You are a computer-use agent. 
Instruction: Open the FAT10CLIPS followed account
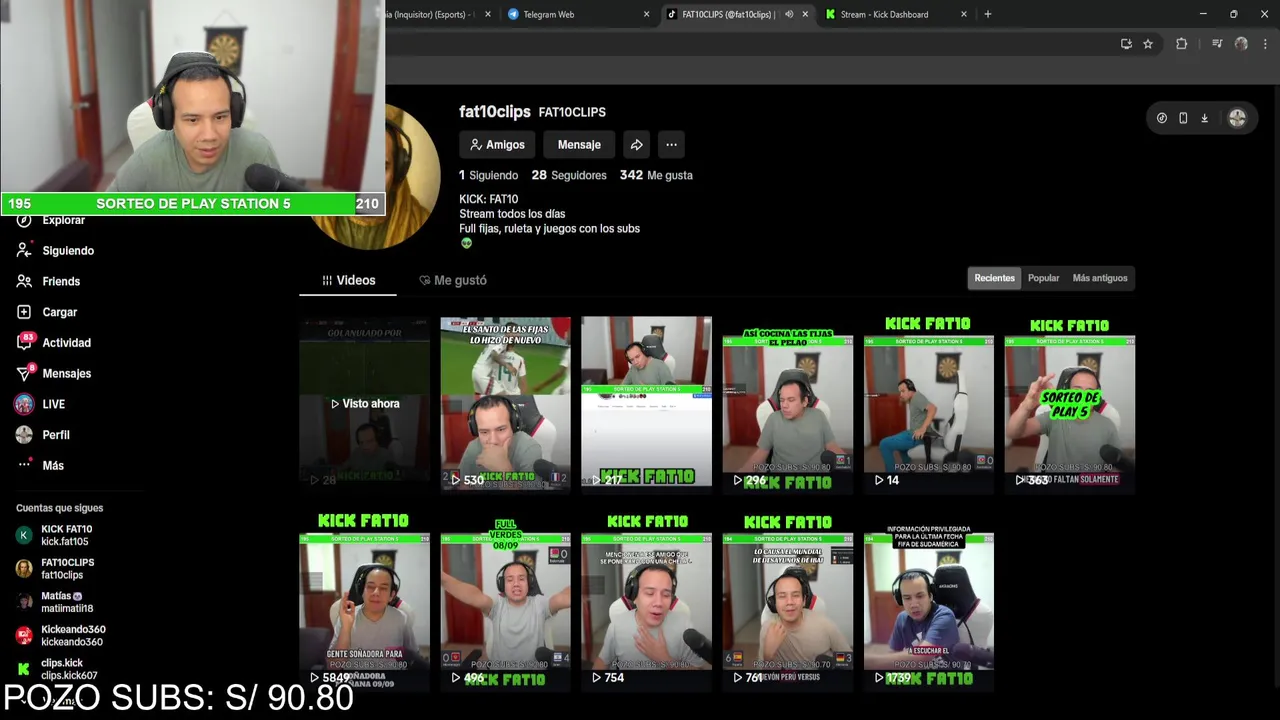pyautogui.click(x=56, y=569)
